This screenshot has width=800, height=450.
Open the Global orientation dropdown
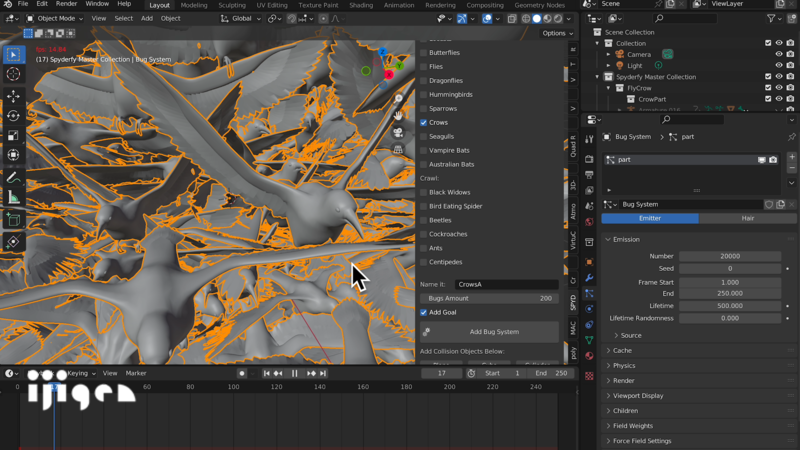(x=241, y=18)
